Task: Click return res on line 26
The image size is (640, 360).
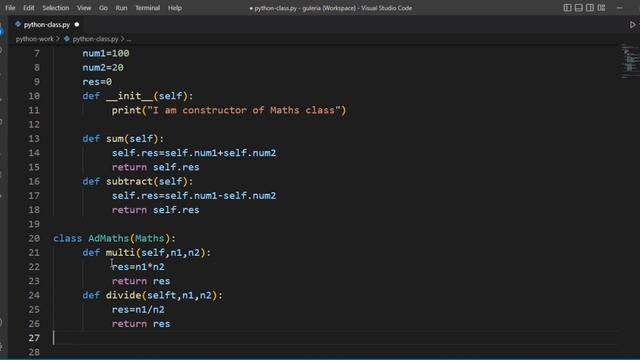Action: (x=141, y=324)
